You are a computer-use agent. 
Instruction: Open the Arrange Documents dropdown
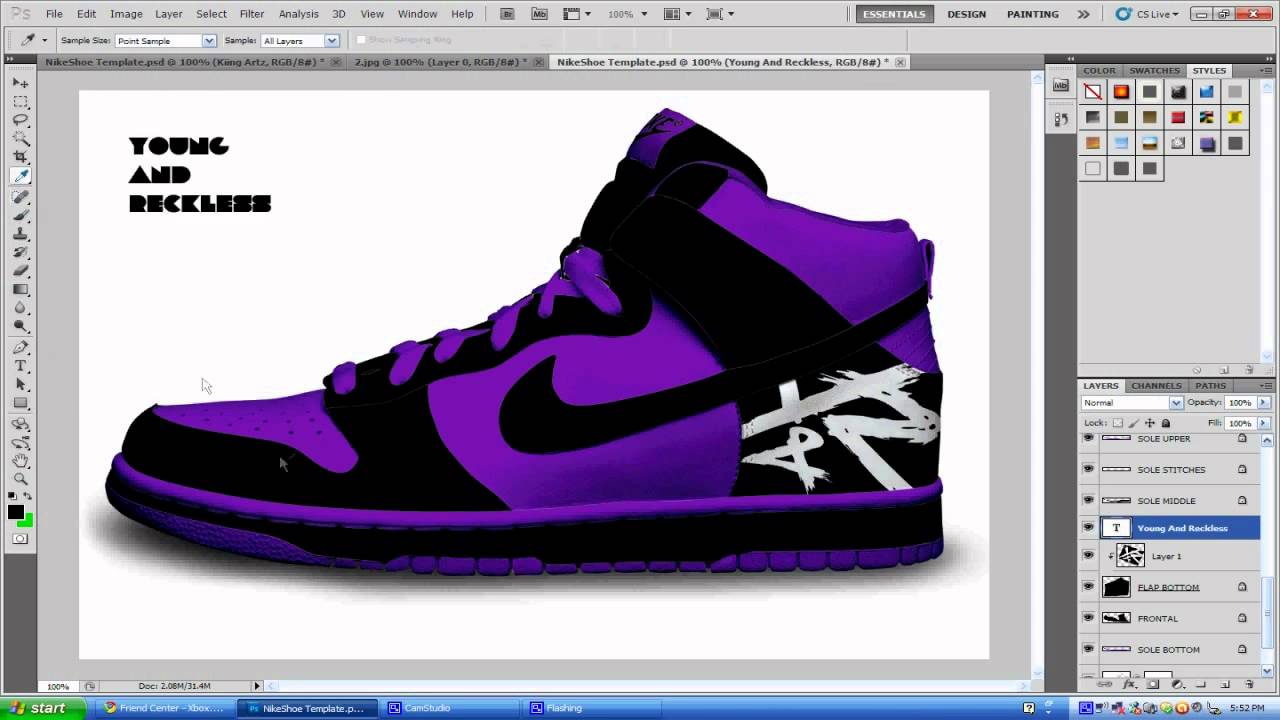[x=680, y=14]
